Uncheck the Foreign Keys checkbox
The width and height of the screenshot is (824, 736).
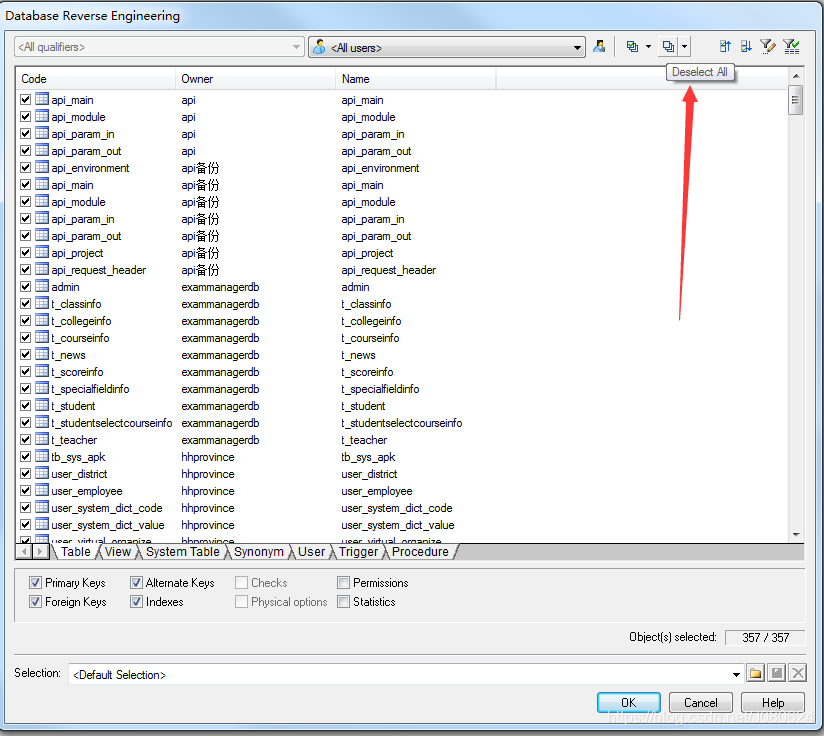click(35, 601)
